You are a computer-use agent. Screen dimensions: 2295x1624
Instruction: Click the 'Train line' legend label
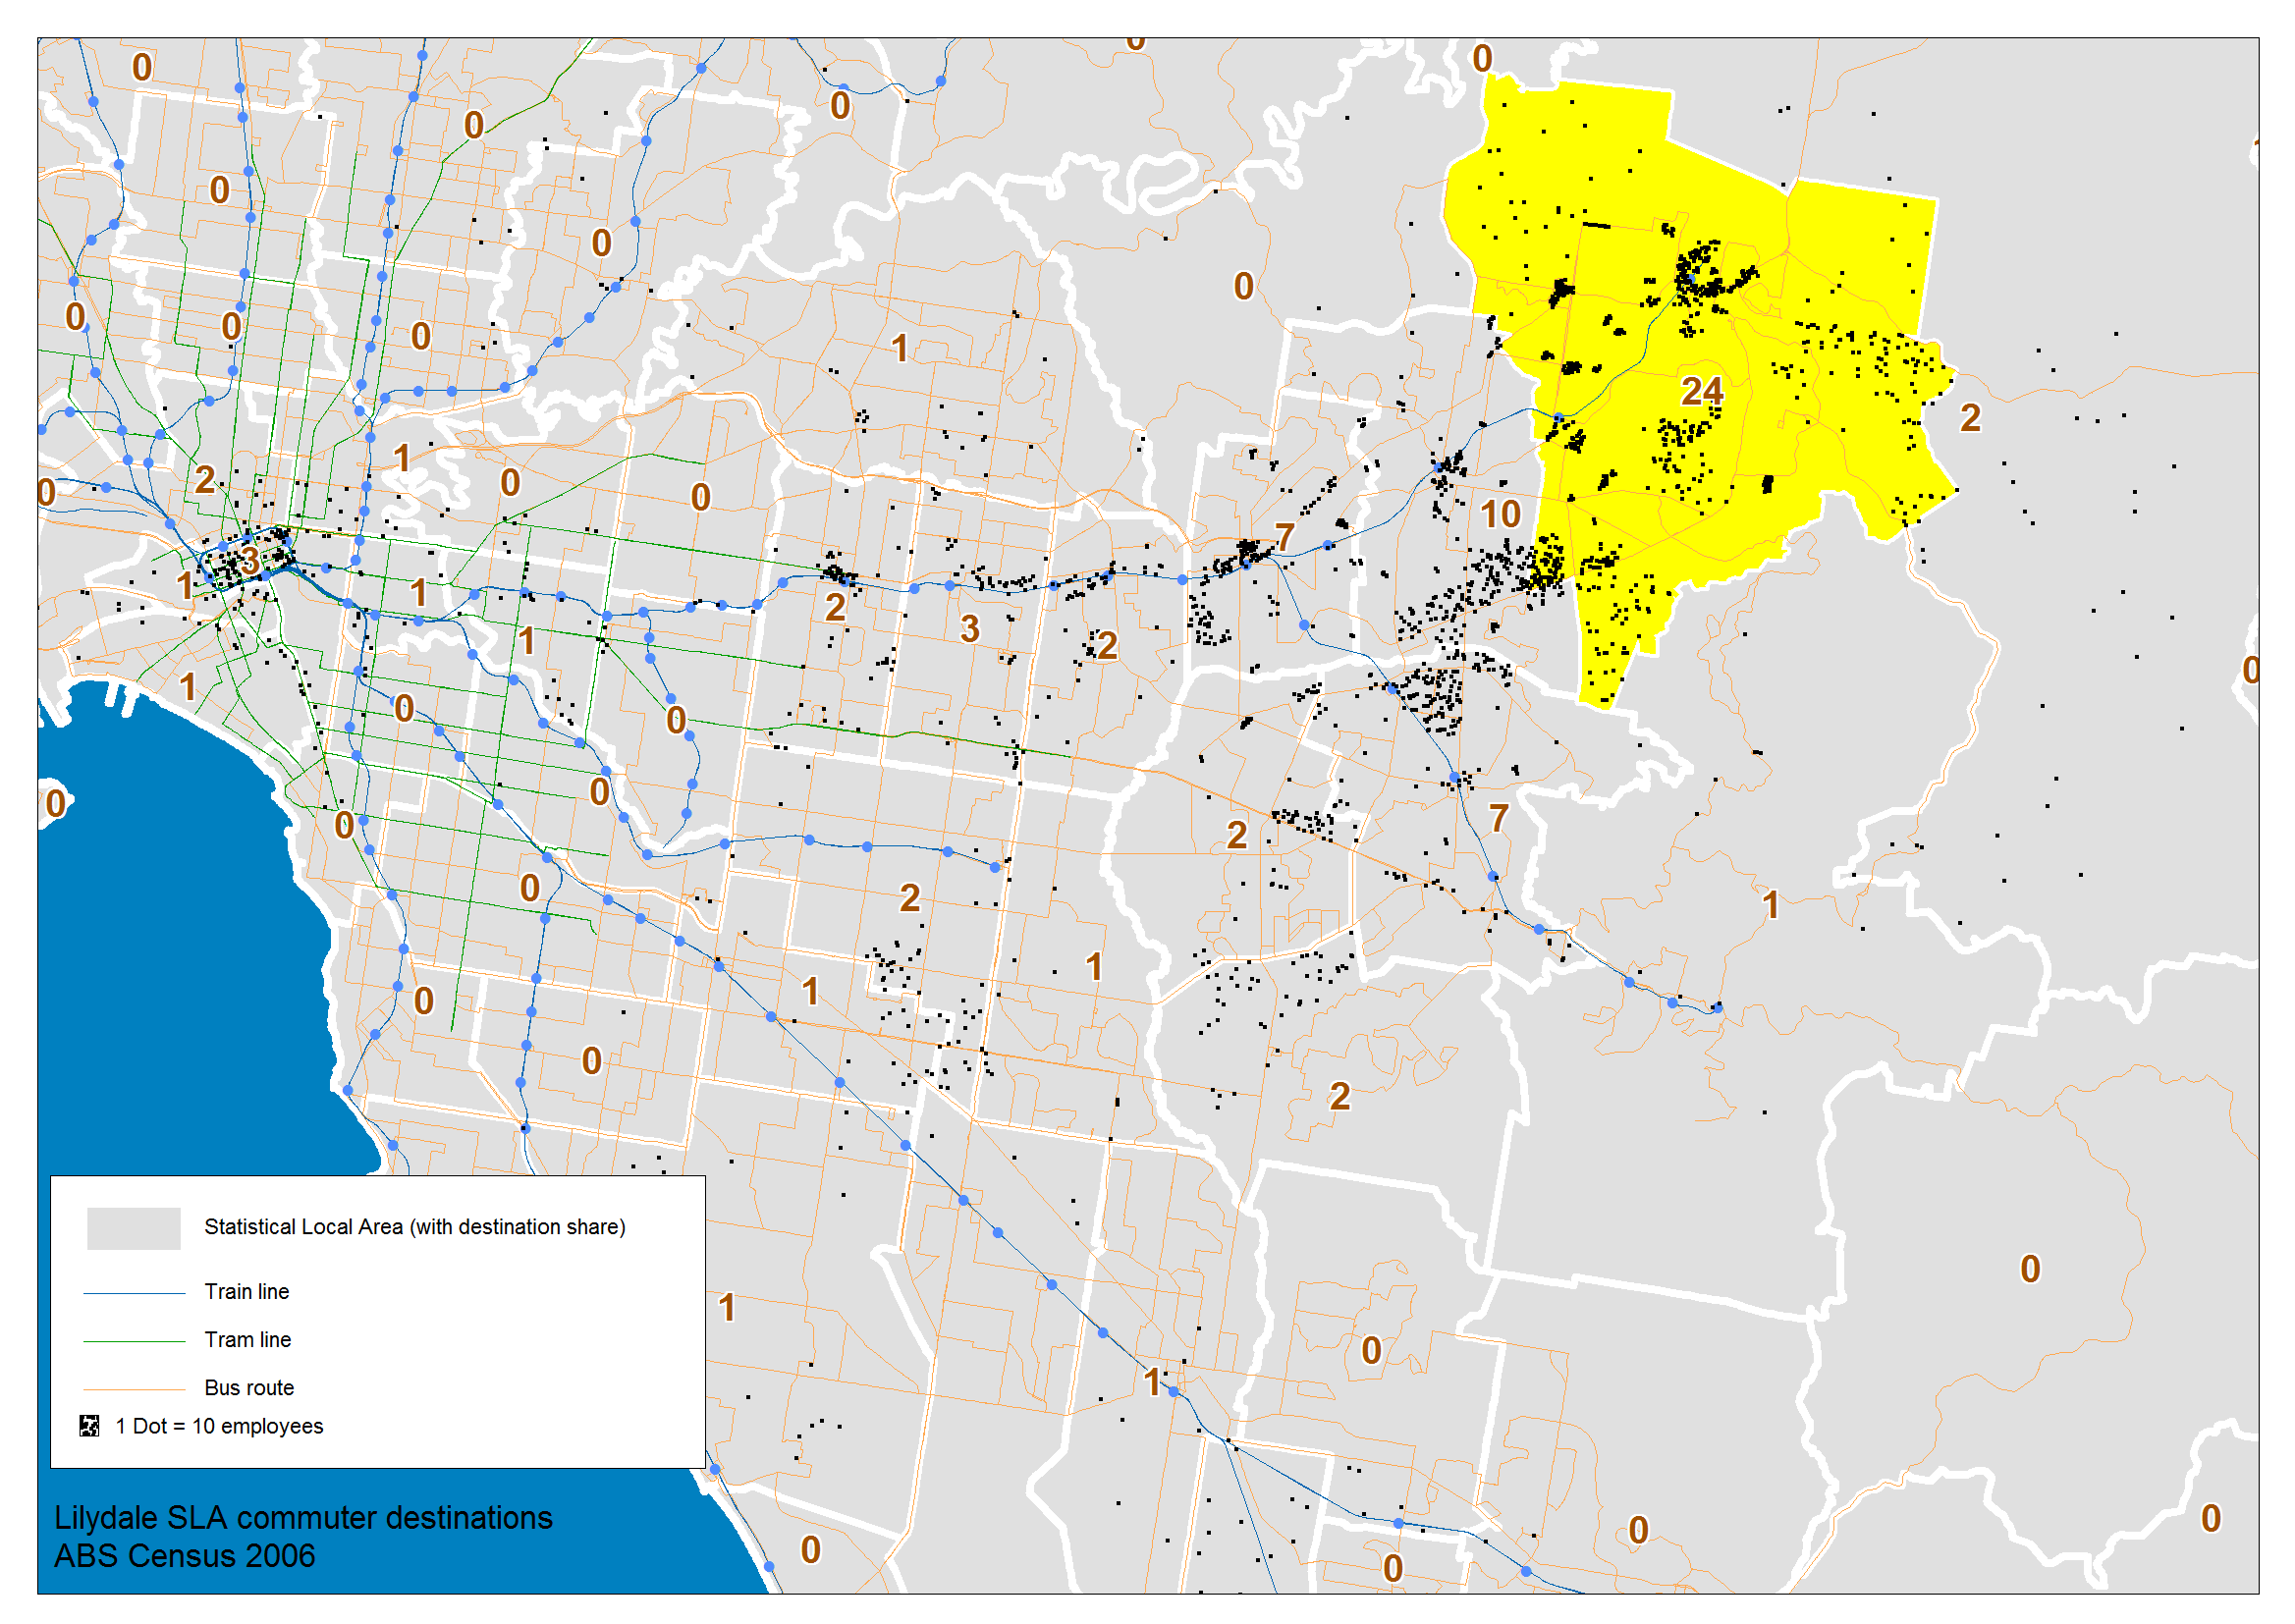(246, 1292)
